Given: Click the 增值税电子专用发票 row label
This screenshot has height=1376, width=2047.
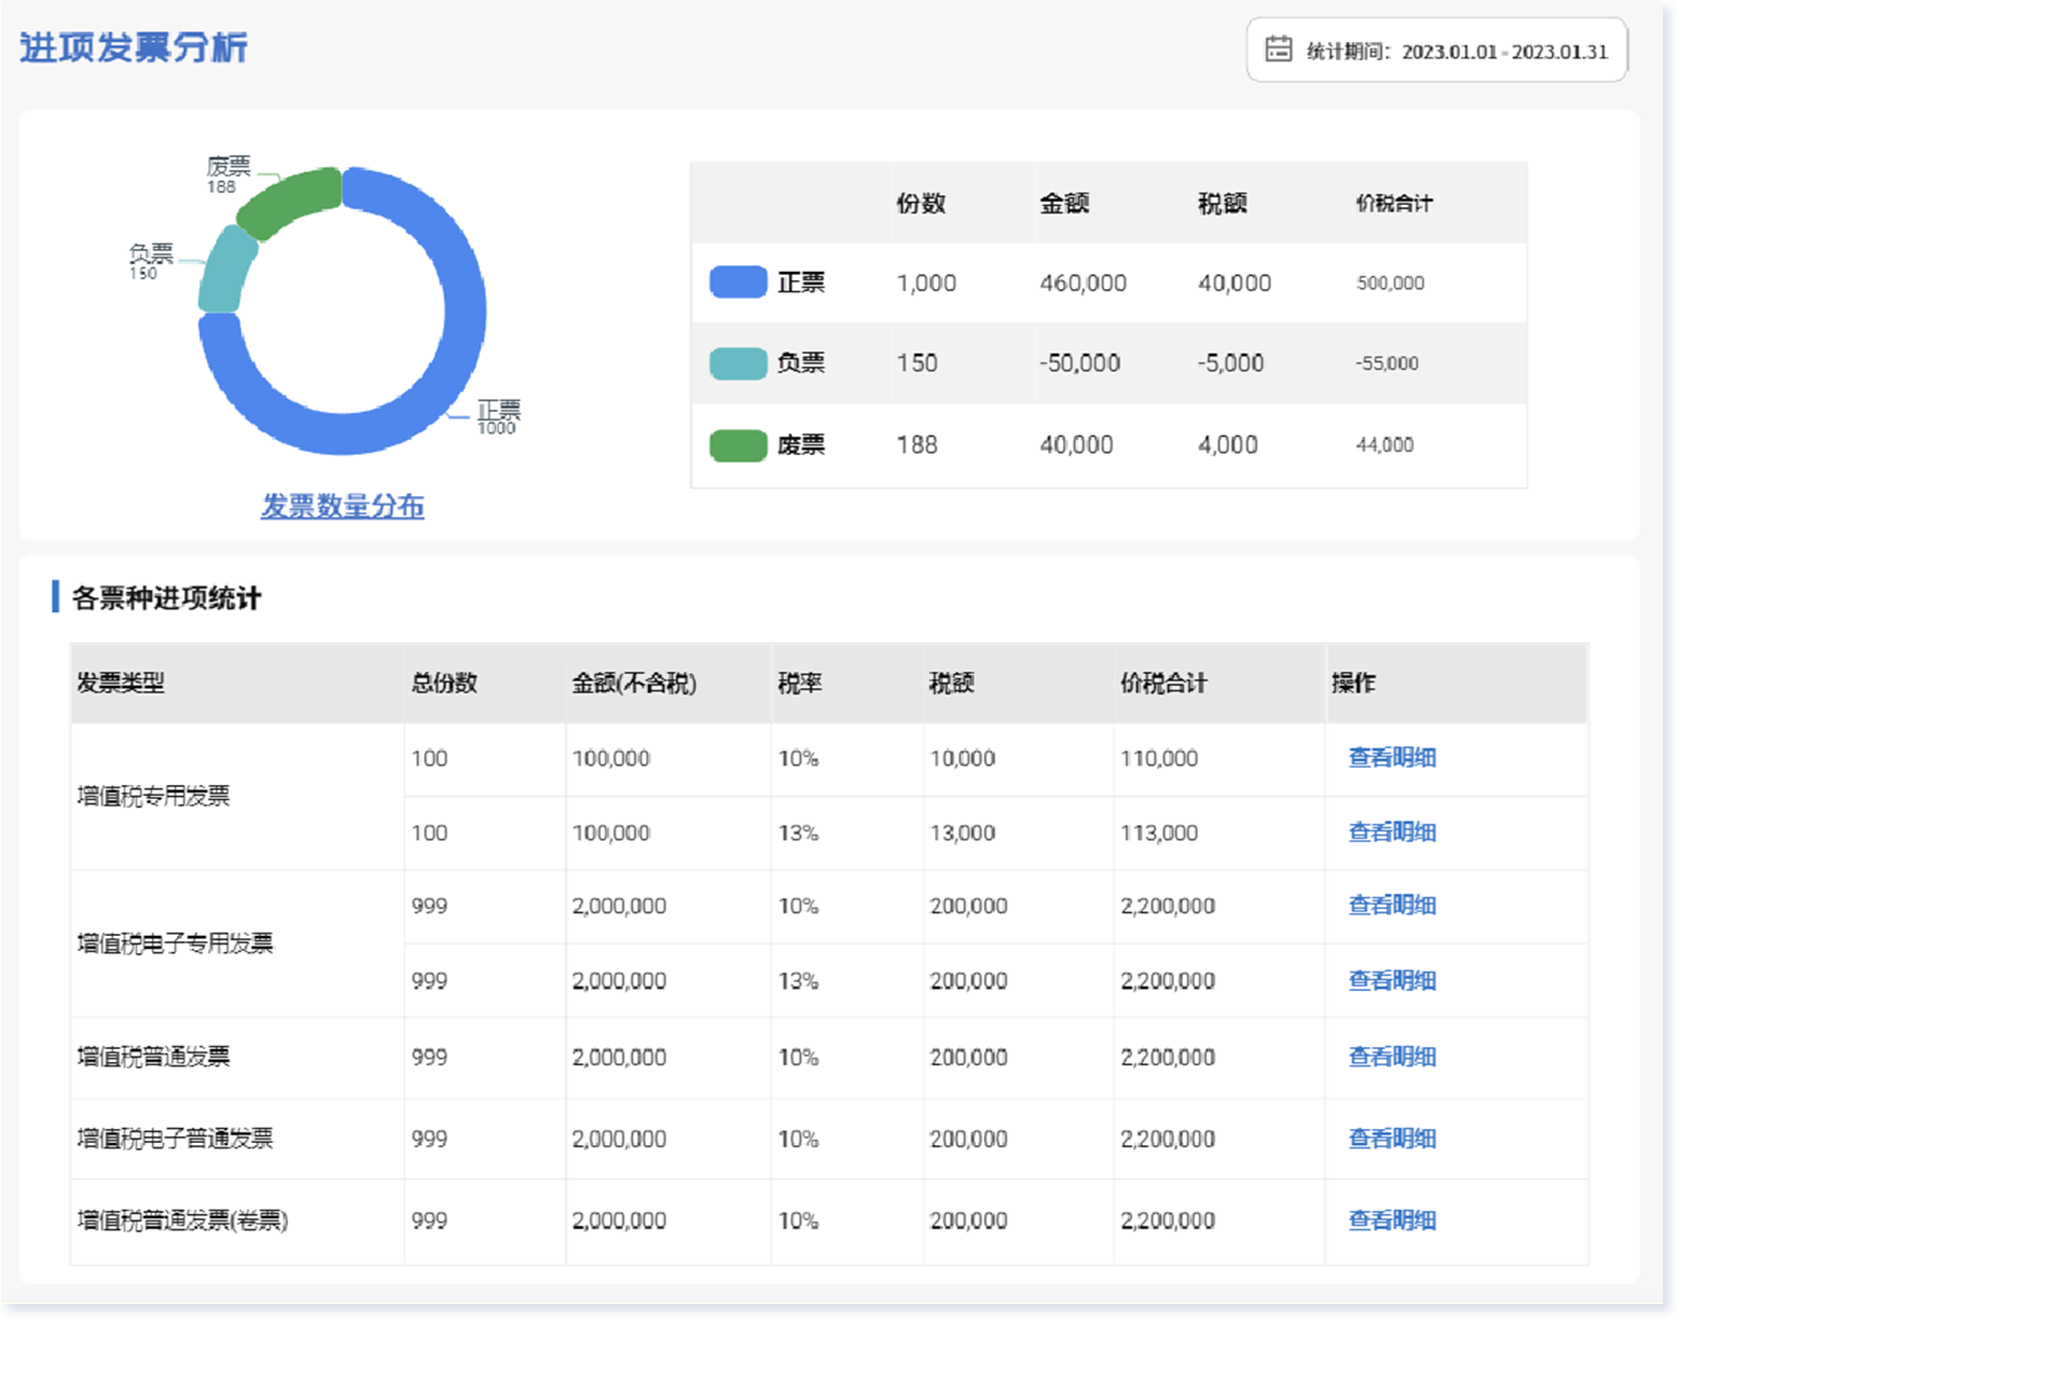Looking at the screenshot, I should tap(175, 943).
